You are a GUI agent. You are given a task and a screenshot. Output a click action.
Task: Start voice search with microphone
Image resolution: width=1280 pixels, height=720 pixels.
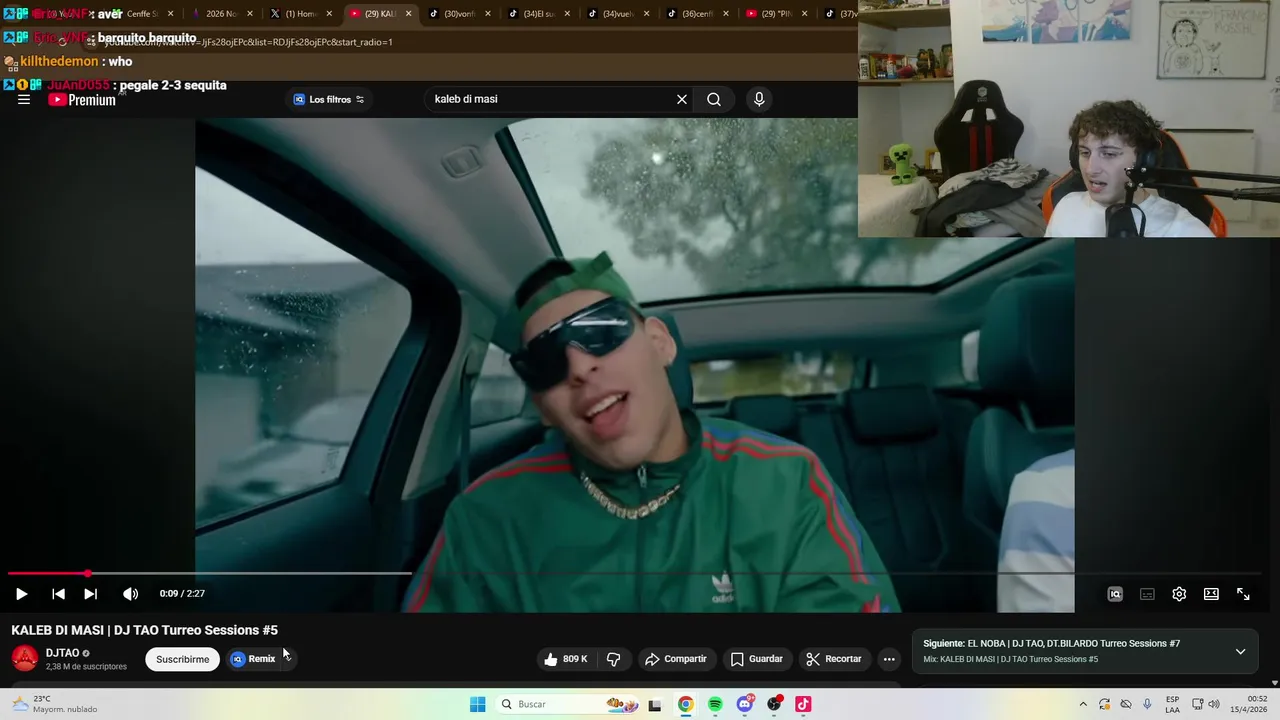pos(759,99)
